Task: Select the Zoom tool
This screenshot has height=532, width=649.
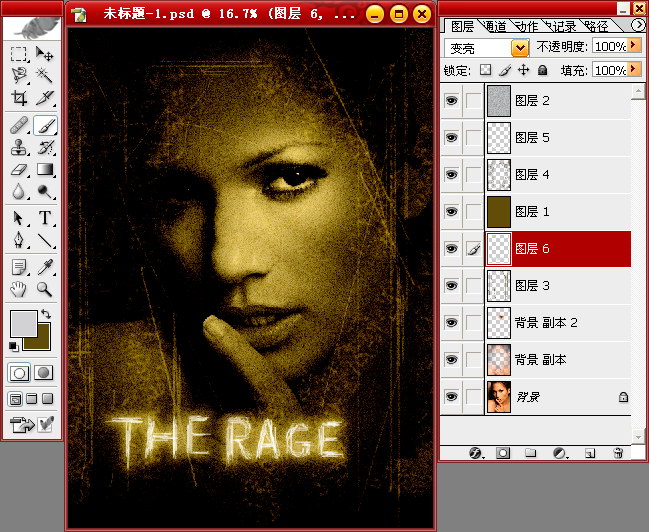Action: tap(44, 289)
